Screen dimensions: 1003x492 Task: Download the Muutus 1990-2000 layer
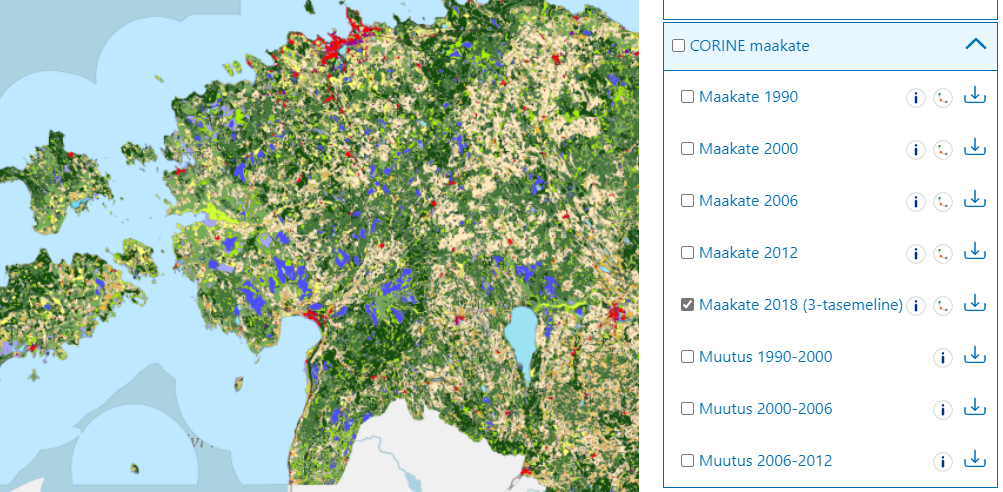point(974,356)
